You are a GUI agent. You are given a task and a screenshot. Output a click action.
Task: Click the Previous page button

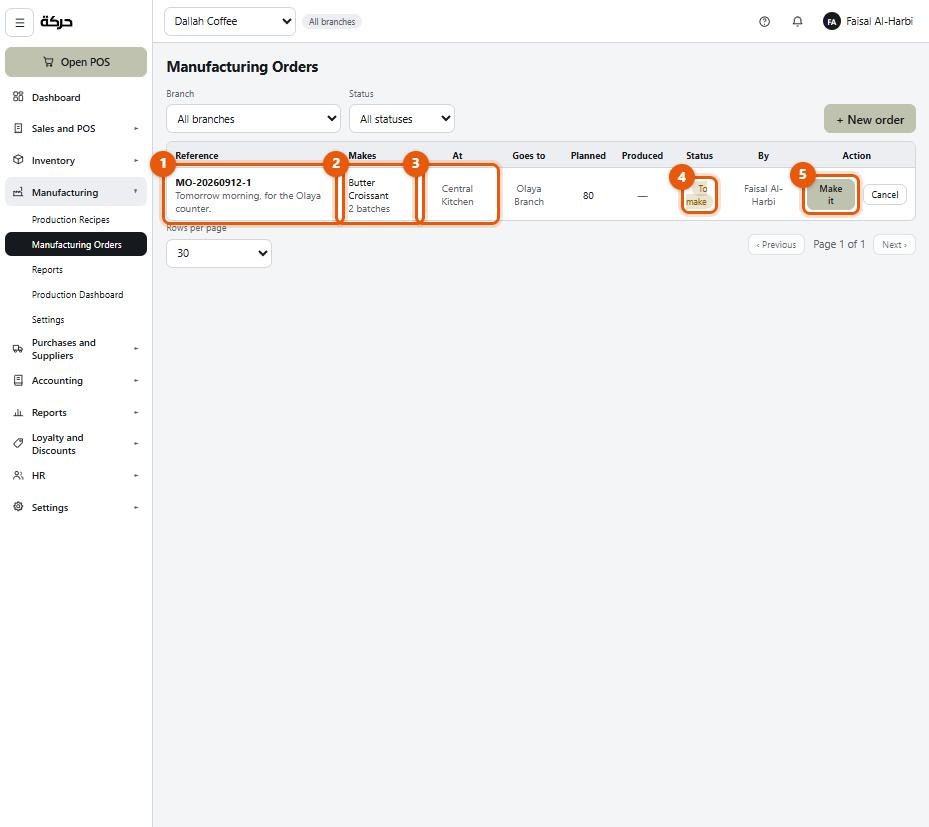(776, 245)
